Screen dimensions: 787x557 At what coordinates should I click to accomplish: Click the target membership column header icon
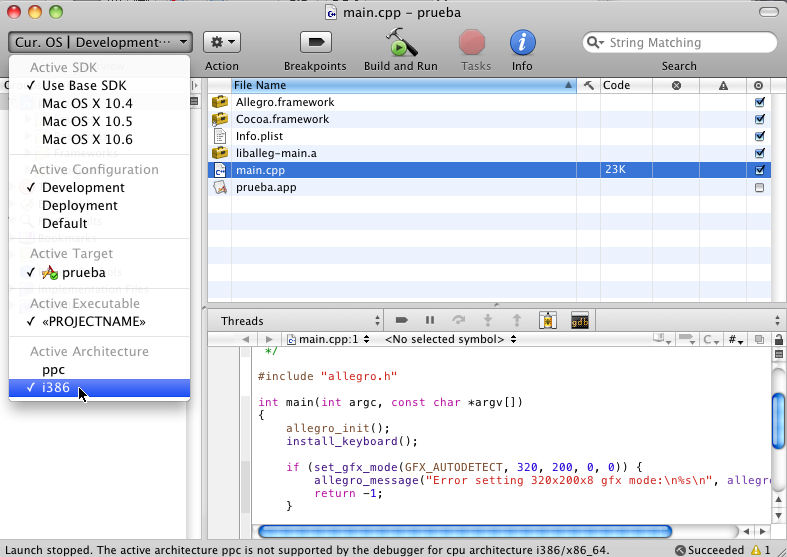coord(758,85)
